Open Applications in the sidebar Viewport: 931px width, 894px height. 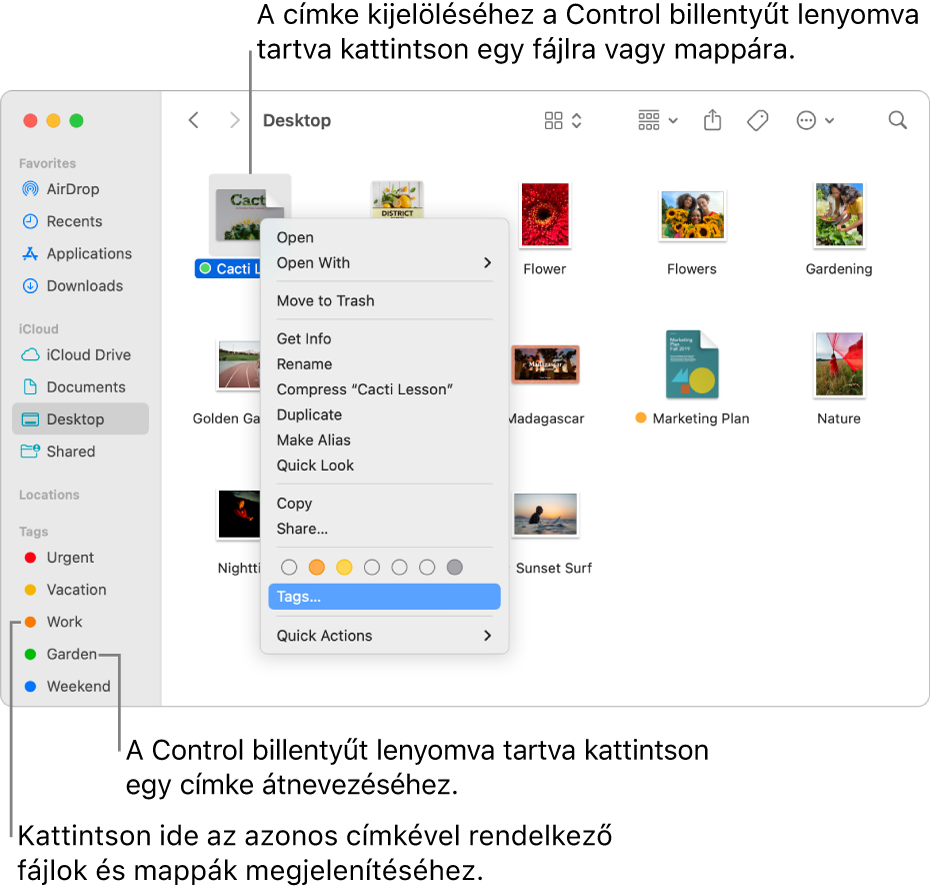pyautogui.click(x=80, y=253)
